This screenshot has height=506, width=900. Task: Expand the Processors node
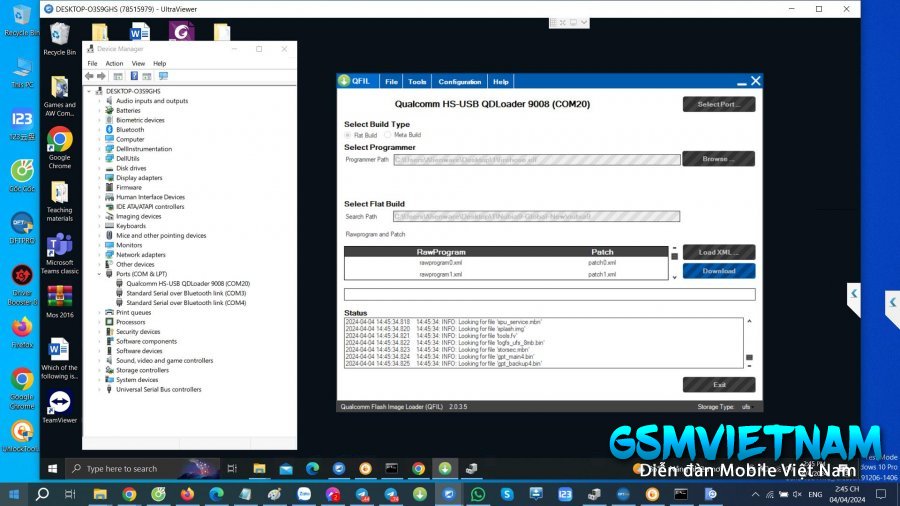tap(99, 322)
